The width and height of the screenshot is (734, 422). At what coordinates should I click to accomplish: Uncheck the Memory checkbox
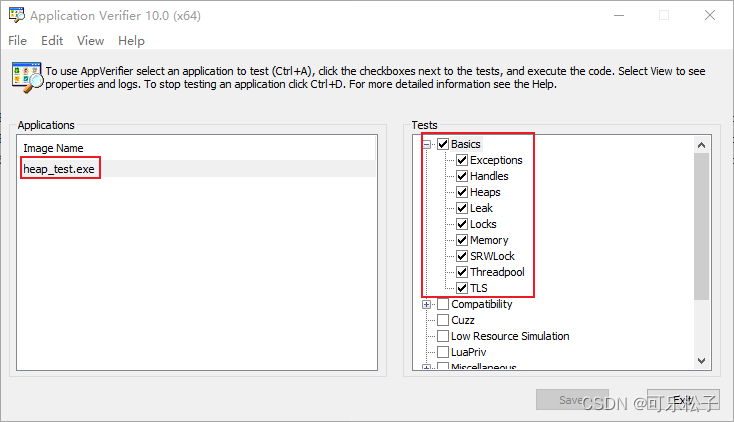coord(462,240)
